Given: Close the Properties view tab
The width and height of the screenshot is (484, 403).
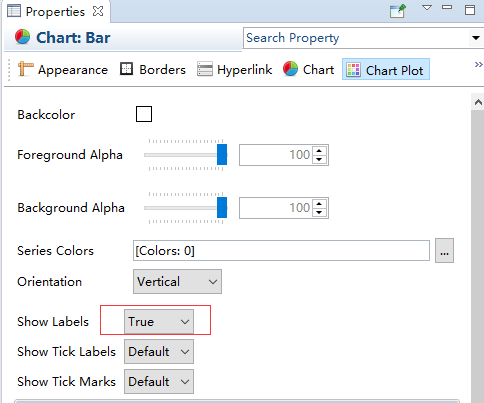Looking at the screenshot, I should coord(98,11).
